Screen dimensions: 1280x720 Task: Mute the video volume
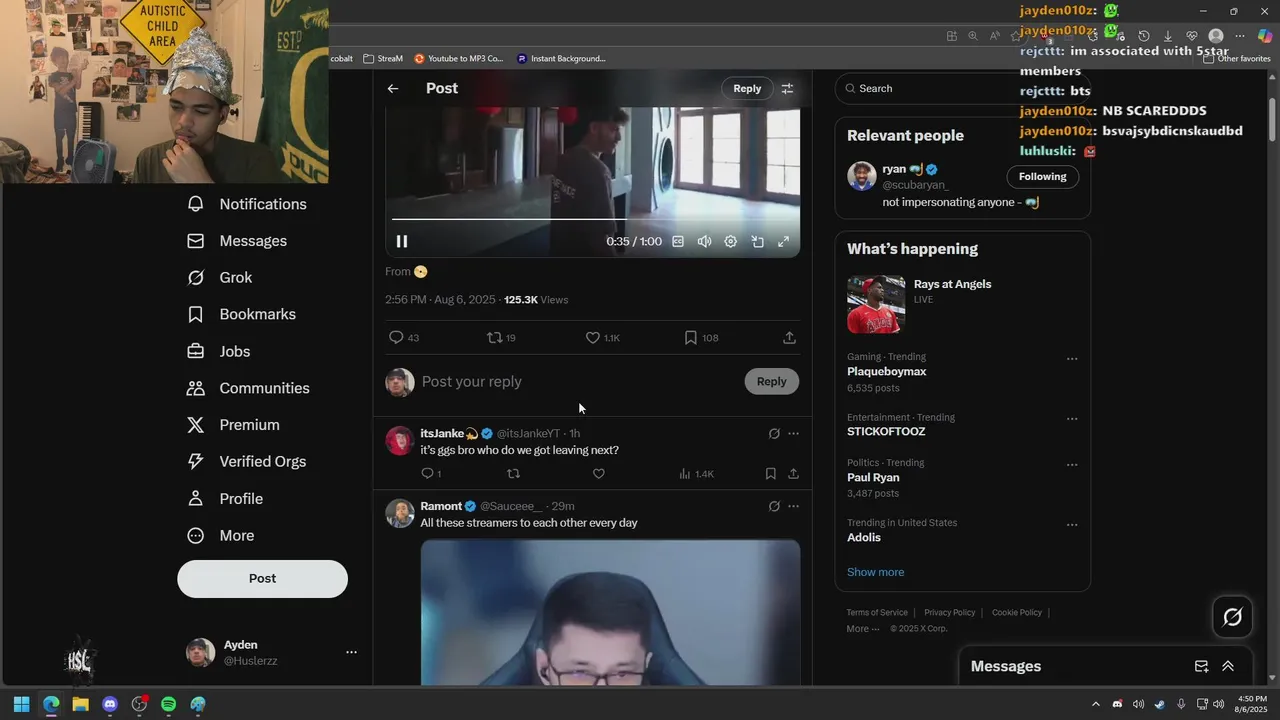click(704, 241)
